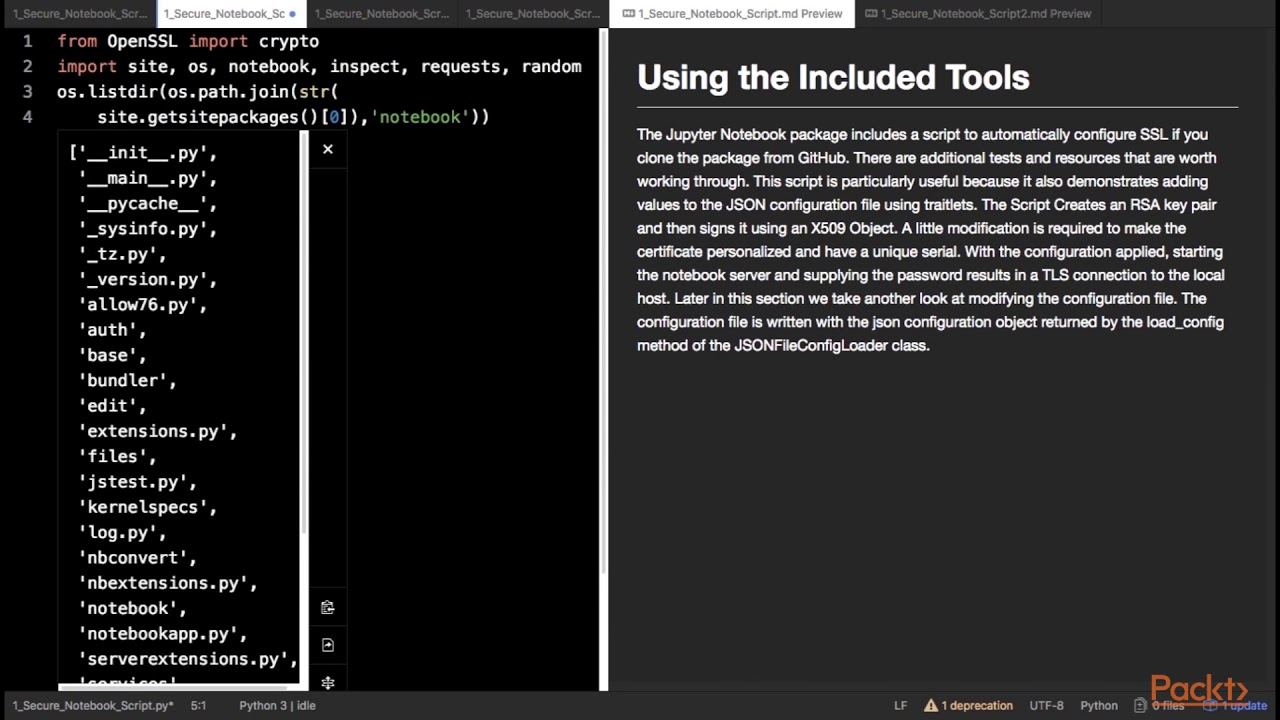Click 'JSONFileConfigLoader' in preview paragraph
Viewport: 1280px width, 720px height.
coord(810,346)
